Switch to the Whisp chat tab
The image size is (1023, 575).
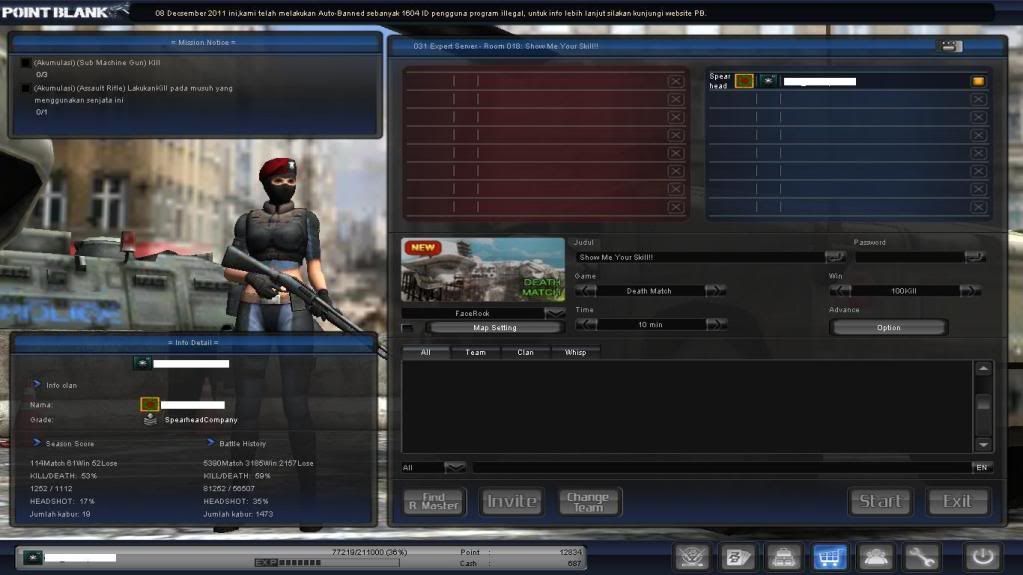coord(575,352)
